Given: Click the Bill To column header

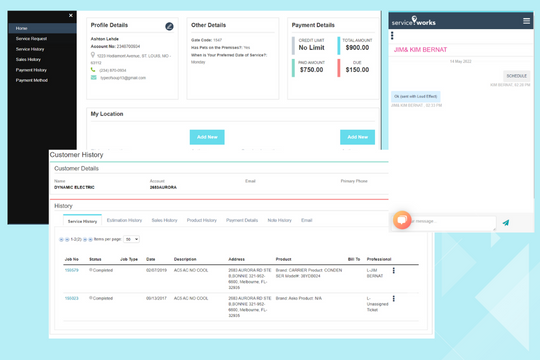Looking at the screenshot, I should point(354,259).
